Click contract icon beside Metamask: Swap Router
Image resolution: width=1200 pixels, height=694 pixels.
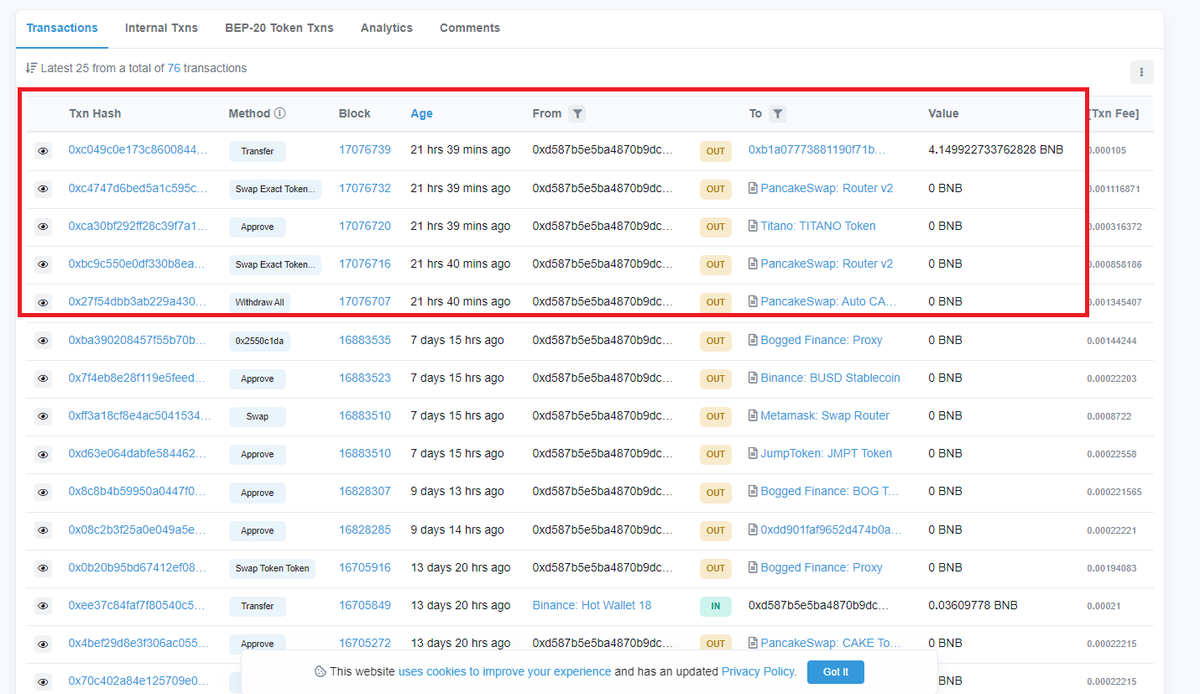[x=753, y=416]
